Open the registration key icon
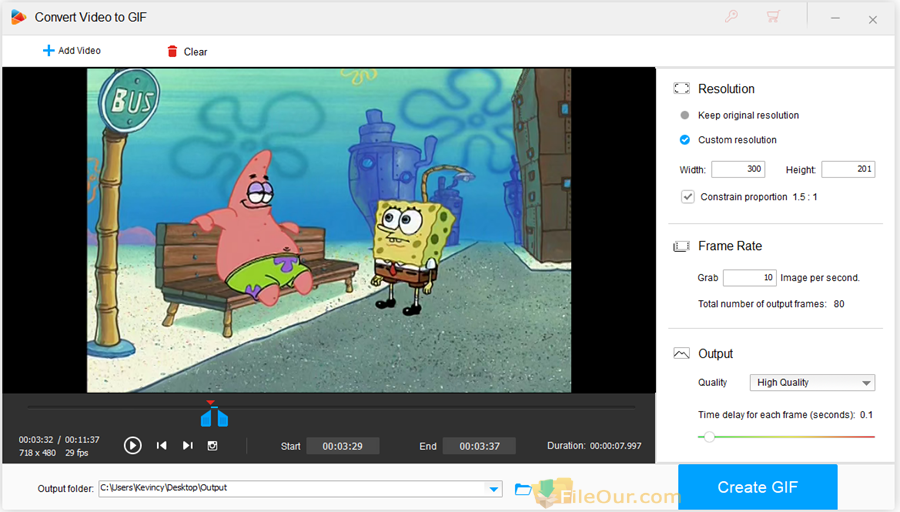 pyautogui.click(x=731, y=16)
